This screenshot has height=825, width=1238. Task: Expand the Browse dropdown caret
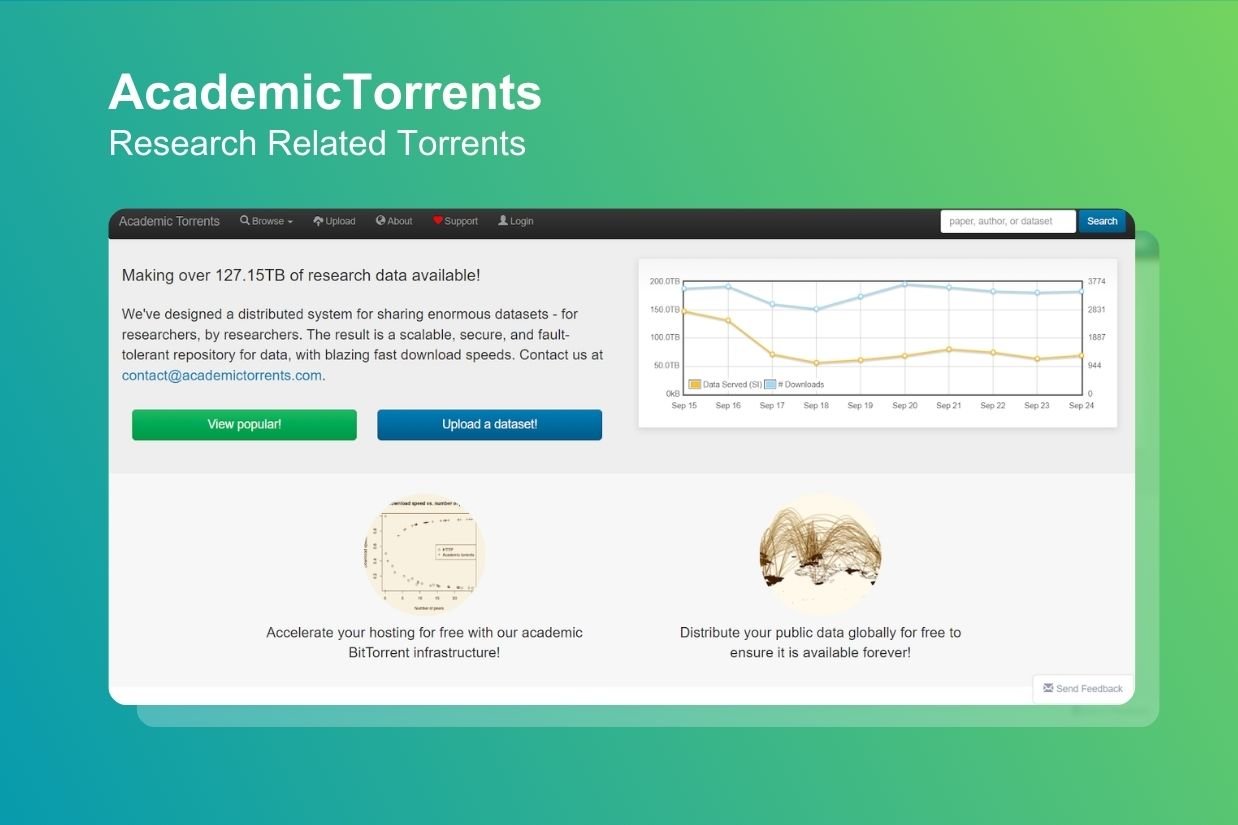click(290, 222)
